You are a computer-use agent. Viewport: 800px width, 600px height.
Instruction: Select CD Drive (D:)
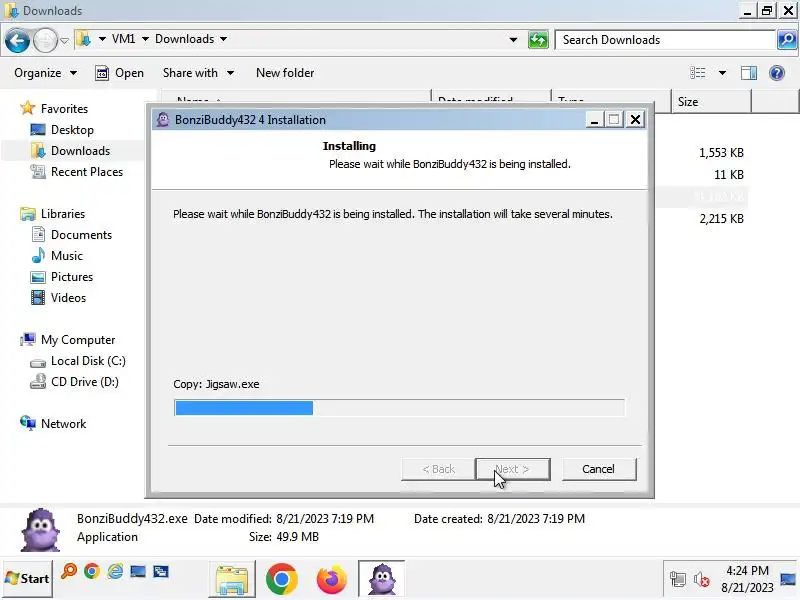point(85,382)
